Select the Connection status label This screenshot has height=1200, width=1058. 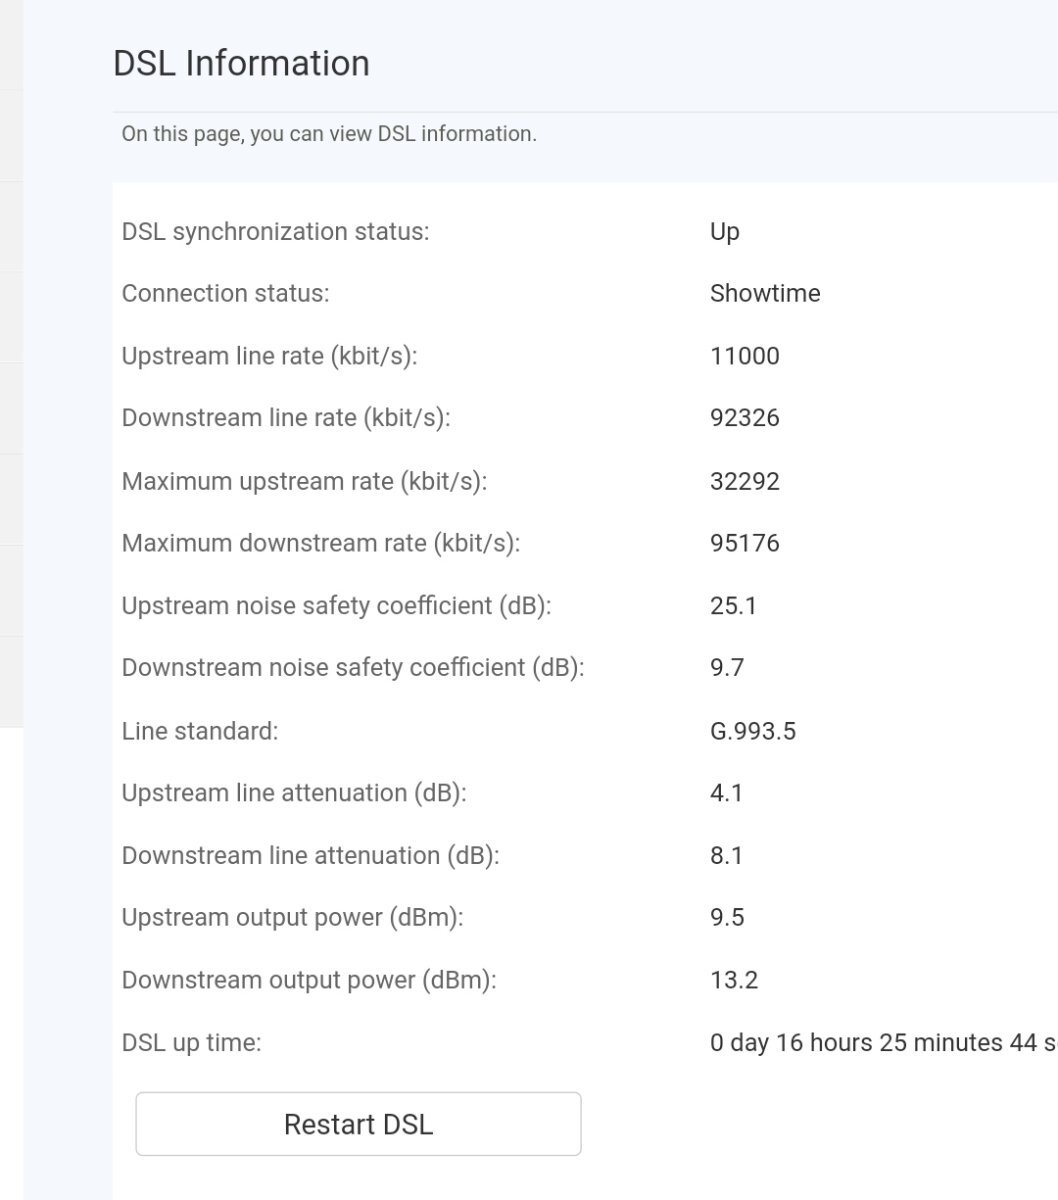(x=225, y=294)
